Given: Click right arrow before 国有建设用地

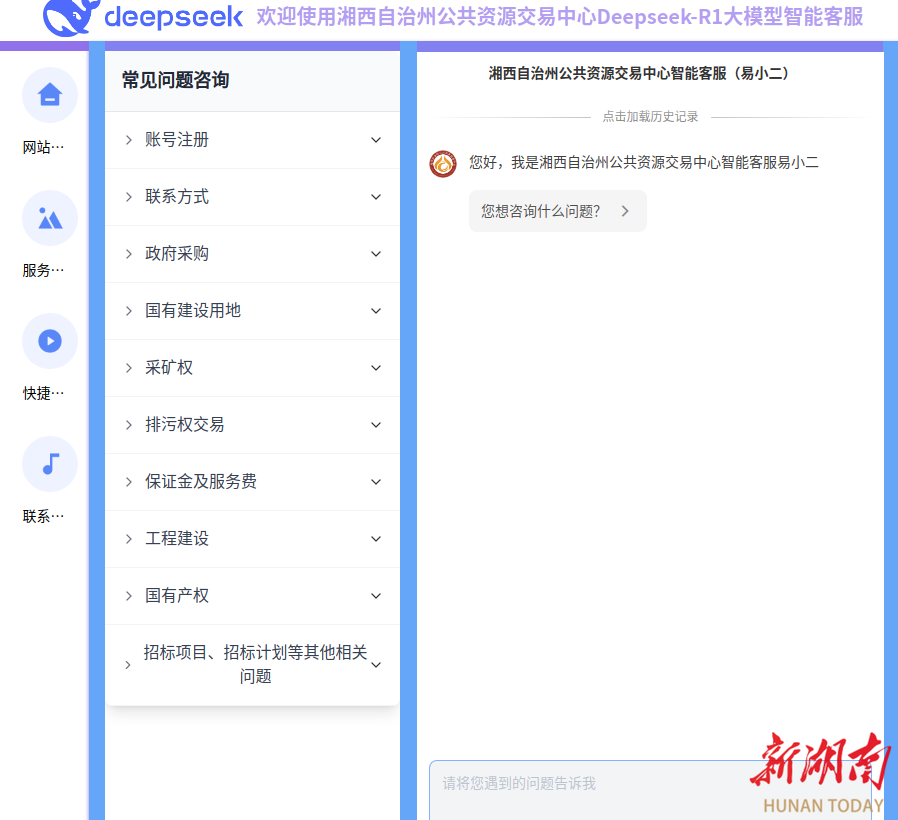Looking at the screenshot, I should [x=129, y=311].
